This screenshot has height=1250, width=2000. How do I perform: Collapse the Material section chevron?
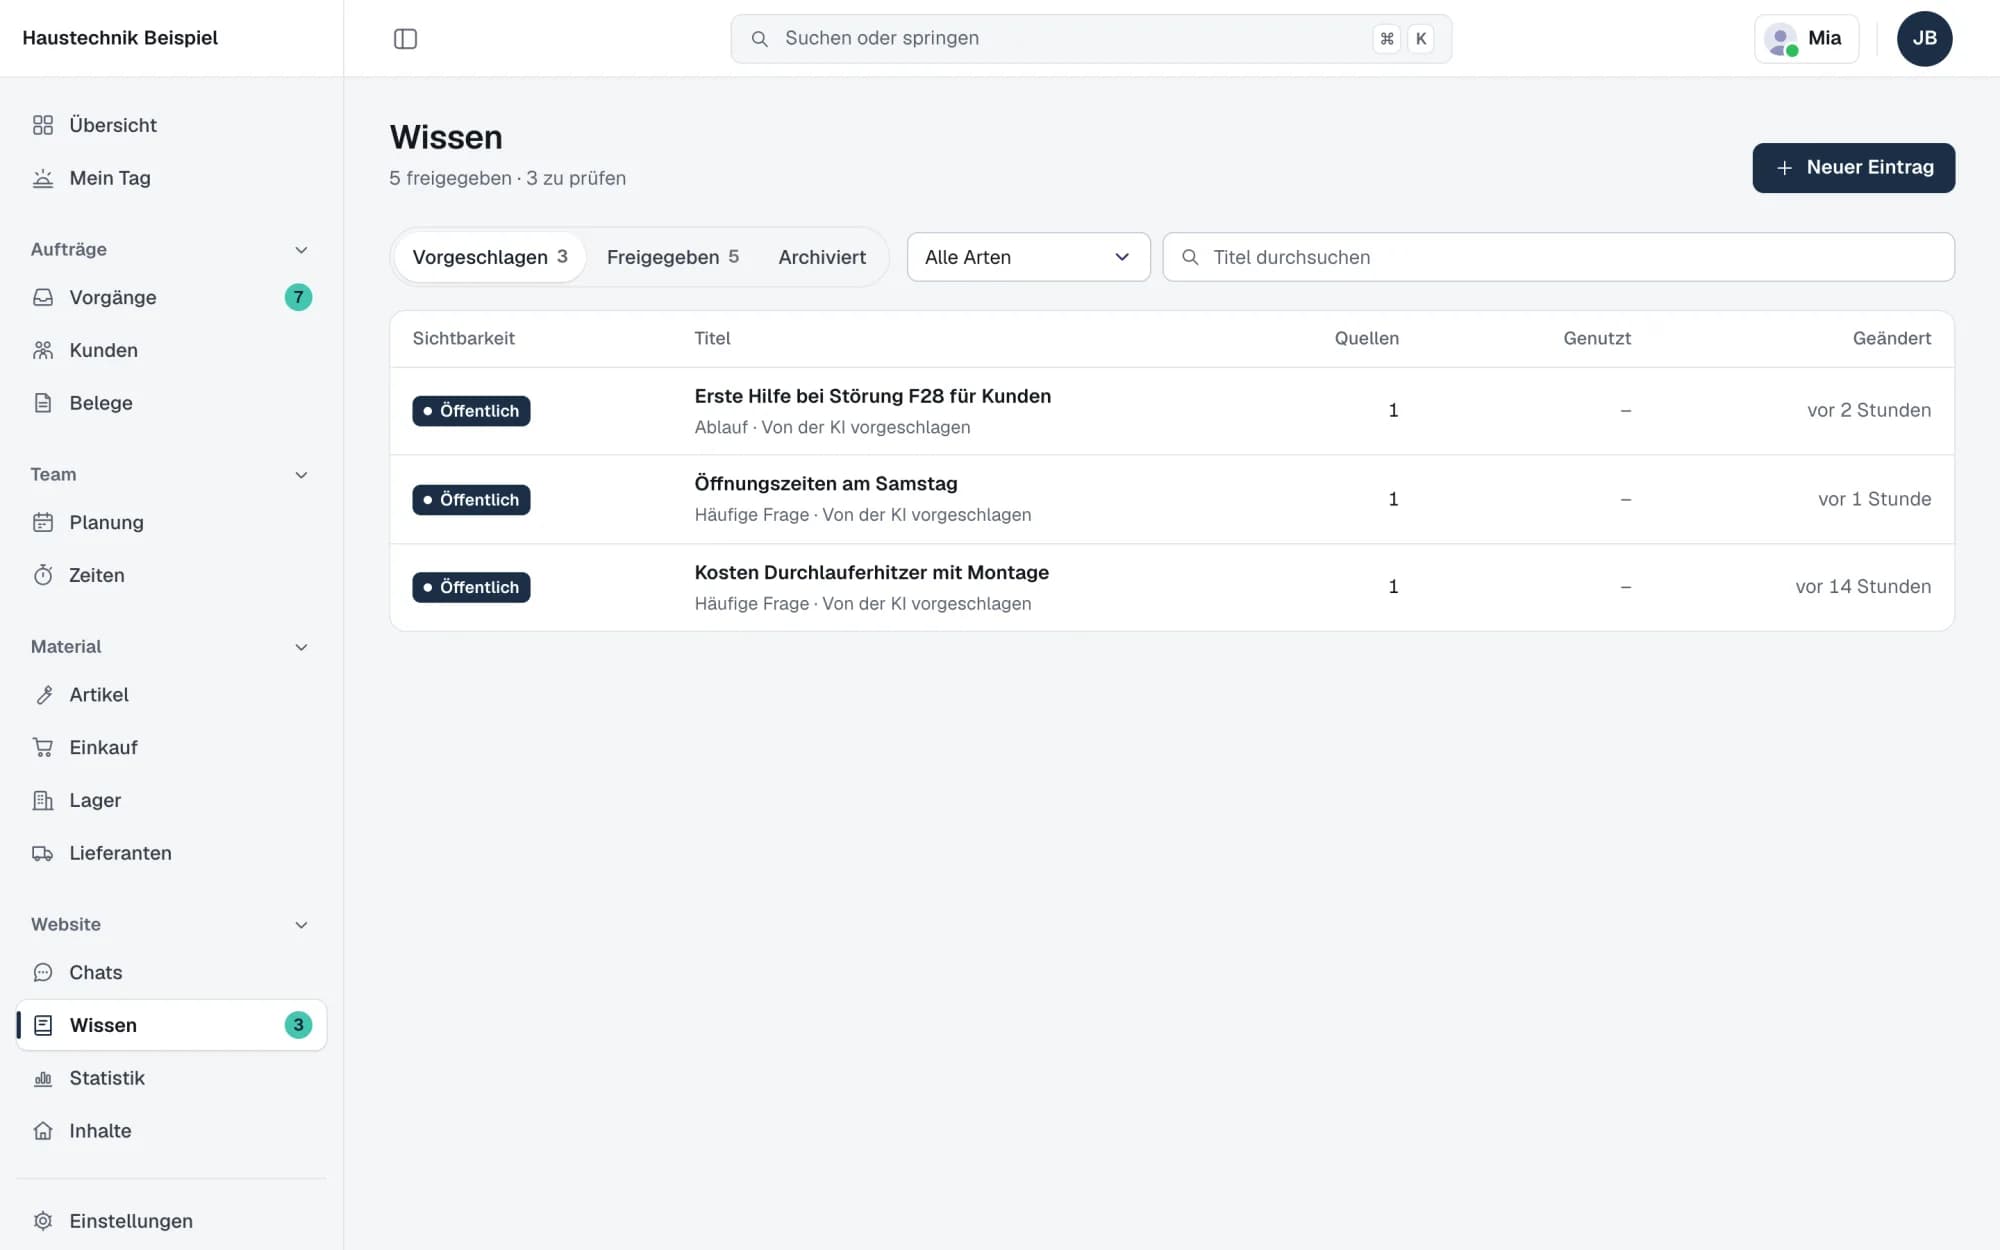pos(301,647)
